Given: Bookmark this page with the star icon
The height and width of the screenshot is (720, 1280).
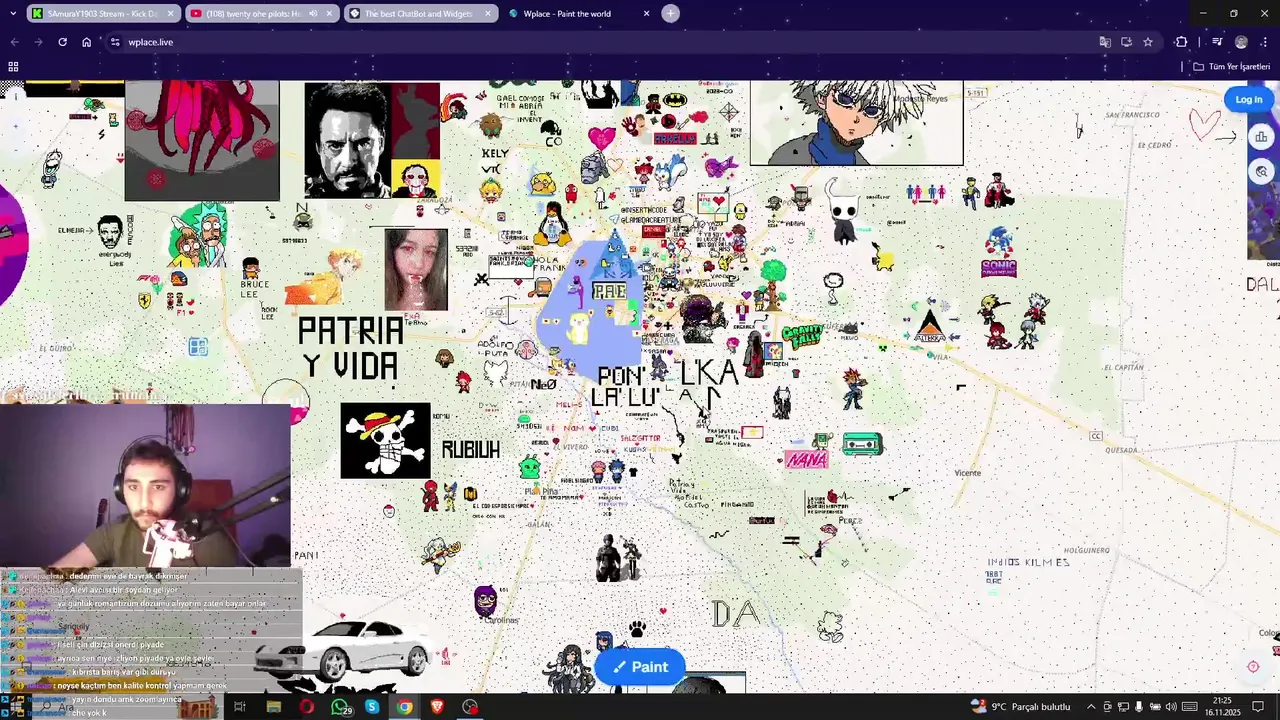Looking at the screenshot, I should pyautogui.click(x=1148, y=42).
